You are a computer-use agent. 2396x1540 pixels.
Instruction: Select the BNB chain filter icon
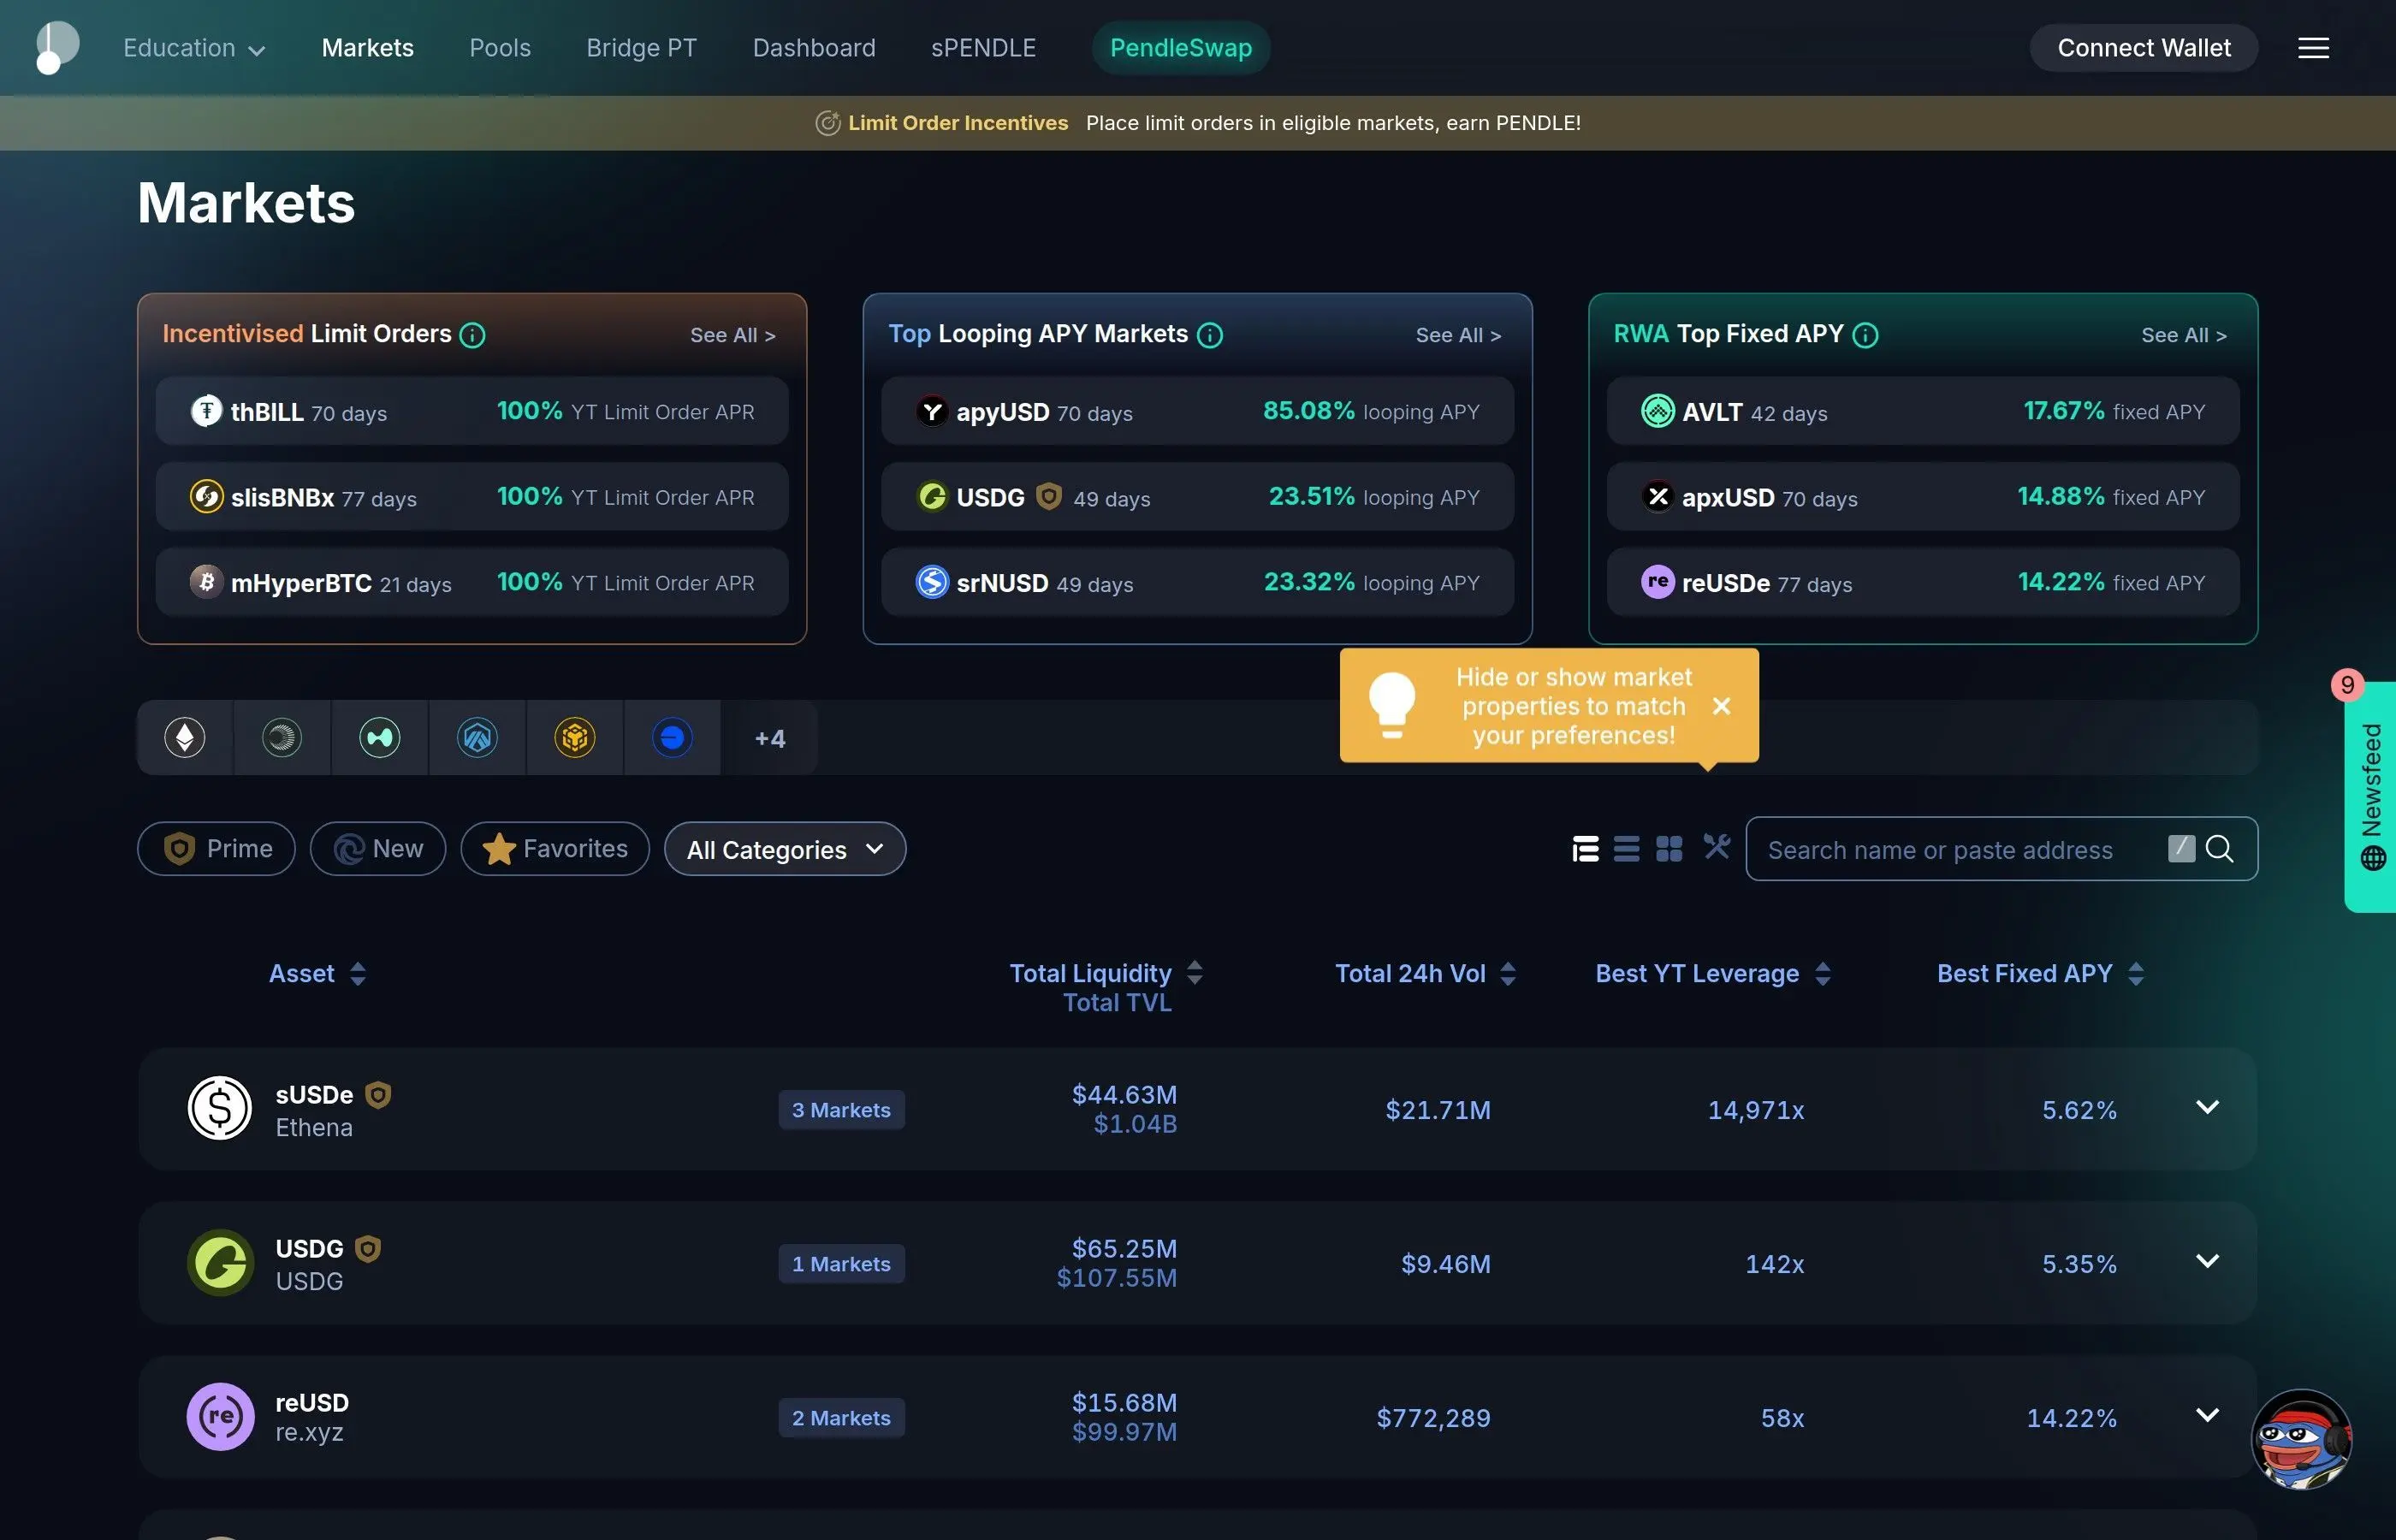(x=575, y=738)
